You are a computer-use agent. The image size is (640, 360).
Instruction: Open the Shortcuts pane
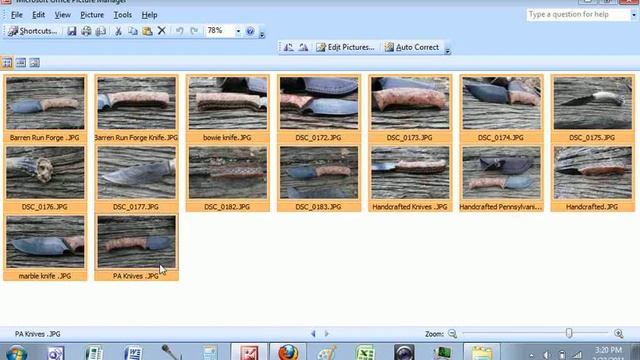click(x=32, y=31)
